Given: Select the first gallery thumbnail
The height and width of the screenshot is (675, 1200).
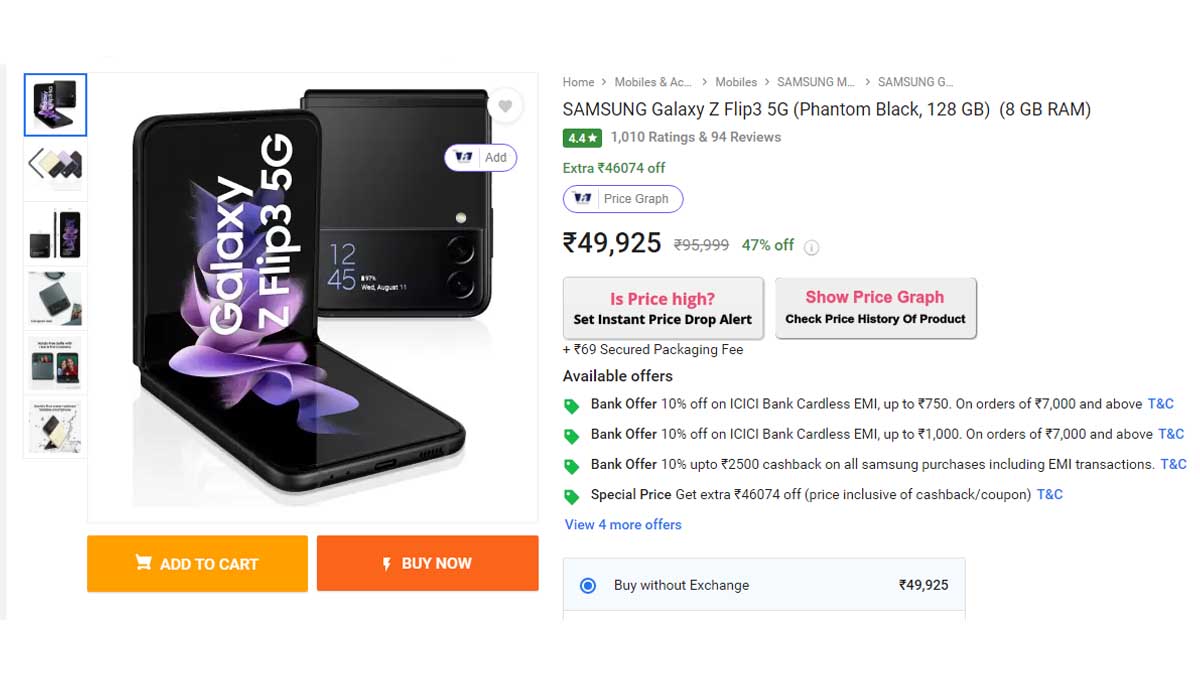Looking at the screenshot, I should tap(55, 104).
